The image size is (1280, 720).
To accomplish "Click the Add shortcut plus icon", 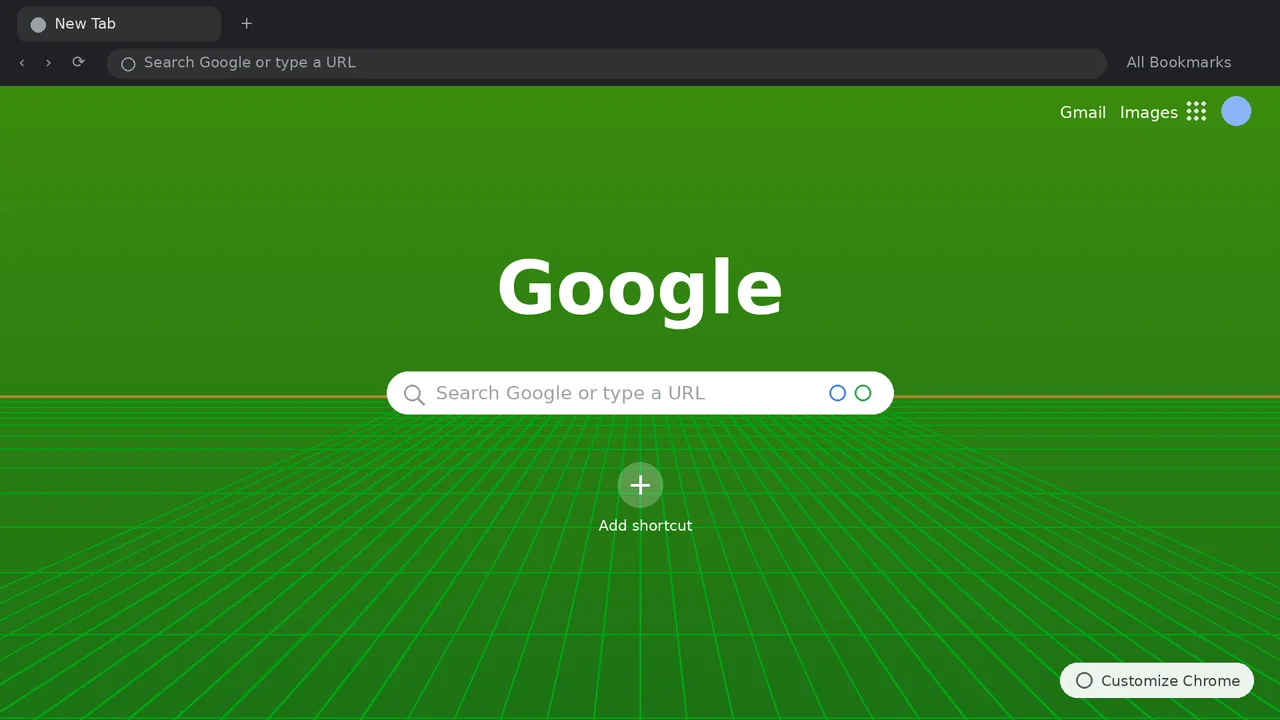I will click(x=640, y=485).
